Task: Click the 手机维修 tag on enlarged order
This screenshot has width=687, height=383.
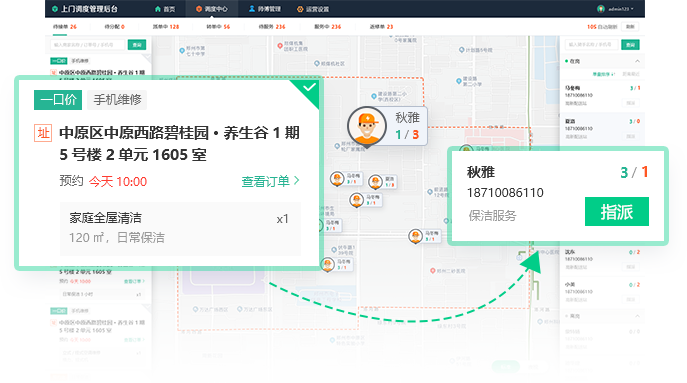Action: click(117, 100)
